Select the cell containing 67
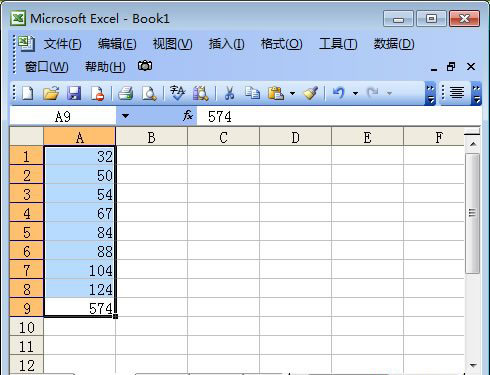 coord(79,213)
